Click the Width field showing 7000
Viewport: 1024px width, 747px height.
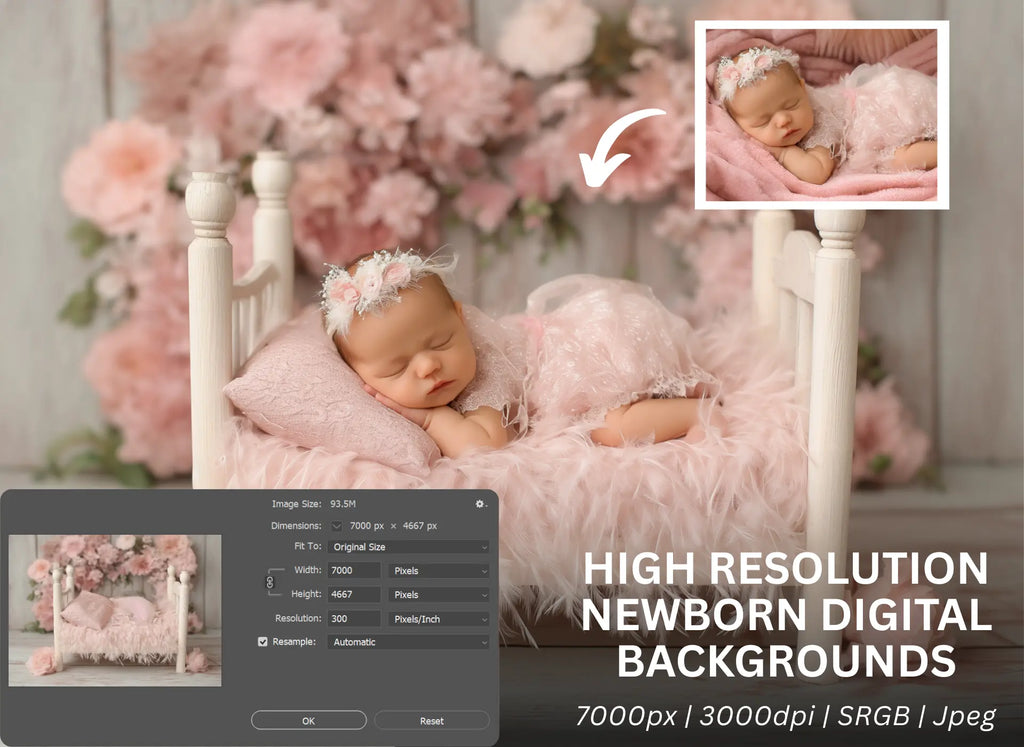tap(354, 571)
